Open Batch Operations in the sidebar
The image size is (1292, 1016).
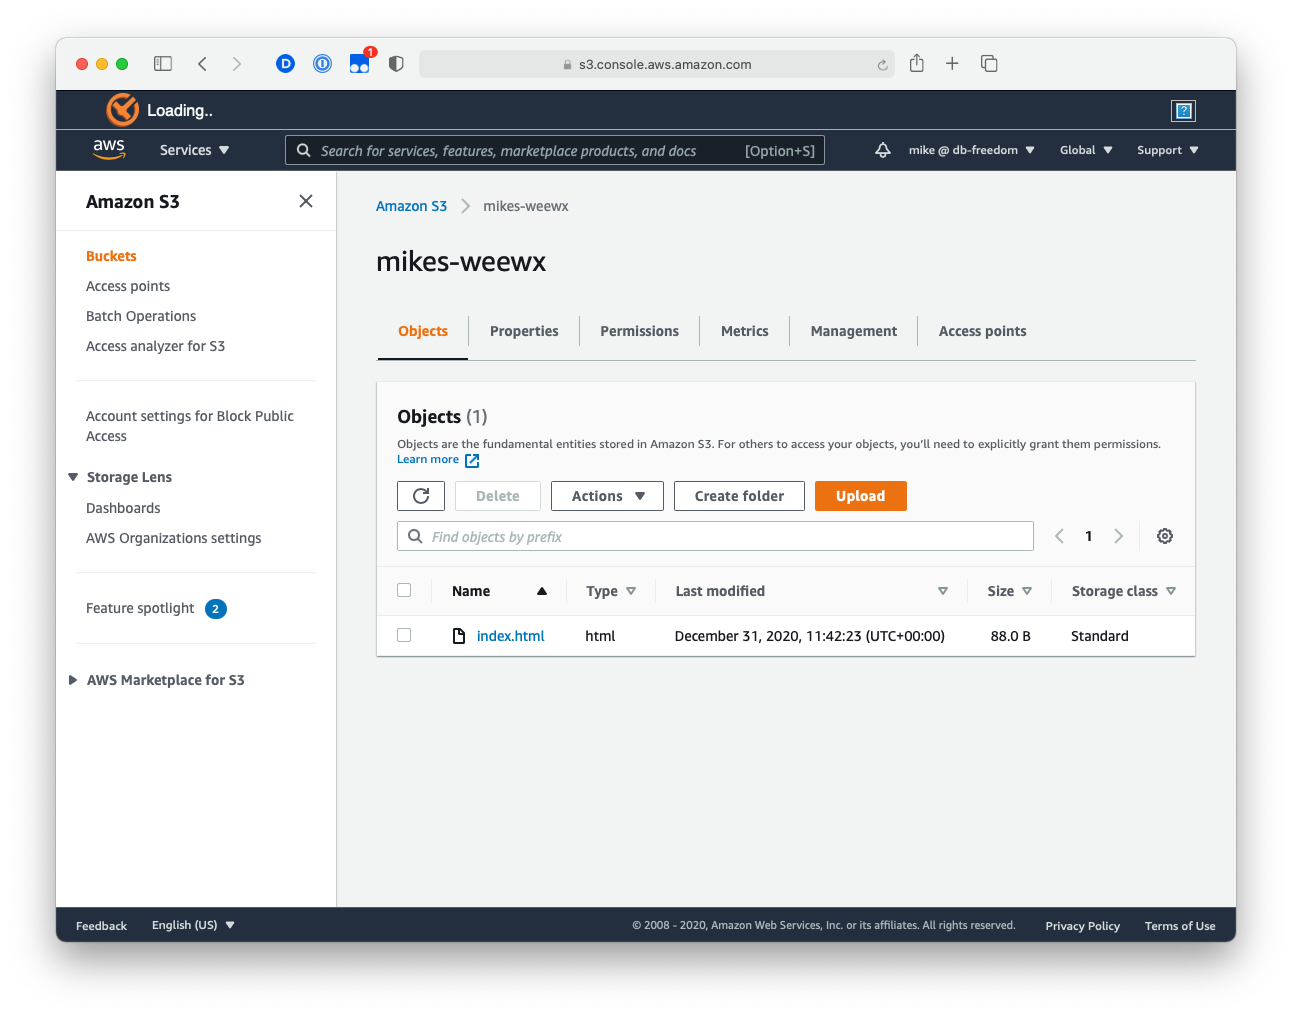141,316
